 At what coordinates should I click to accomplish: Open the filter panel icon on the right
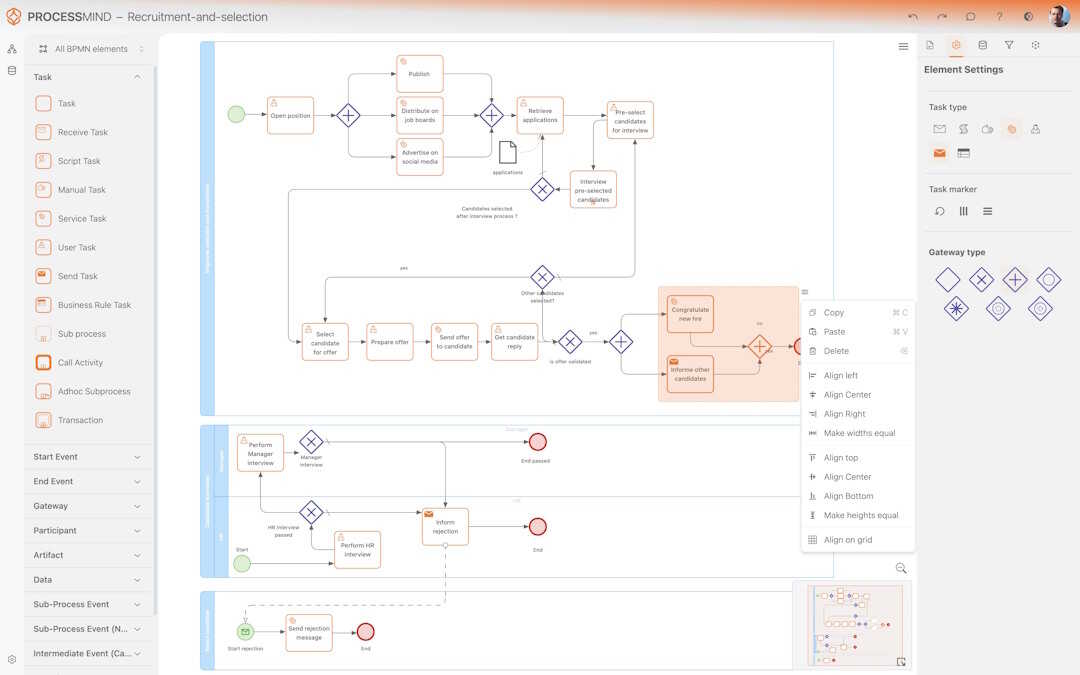1009,44
